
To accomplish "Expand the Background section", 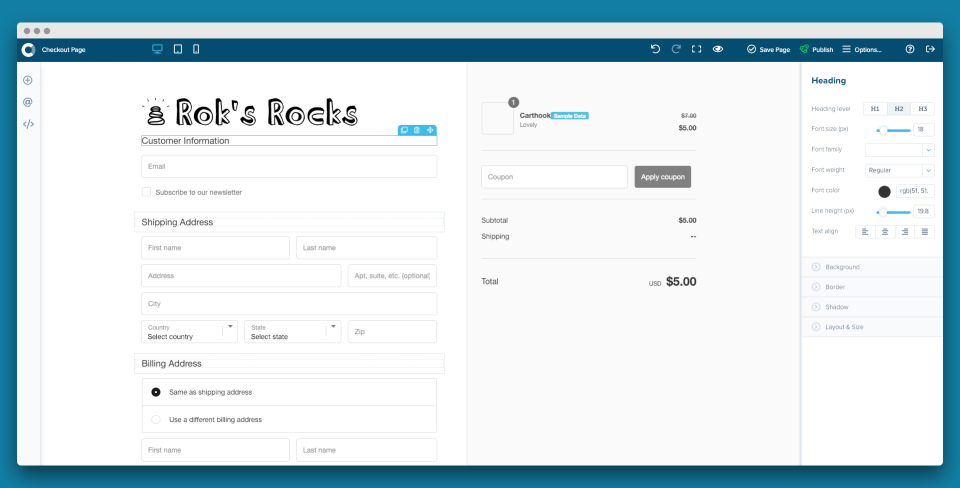I will 872,267.
